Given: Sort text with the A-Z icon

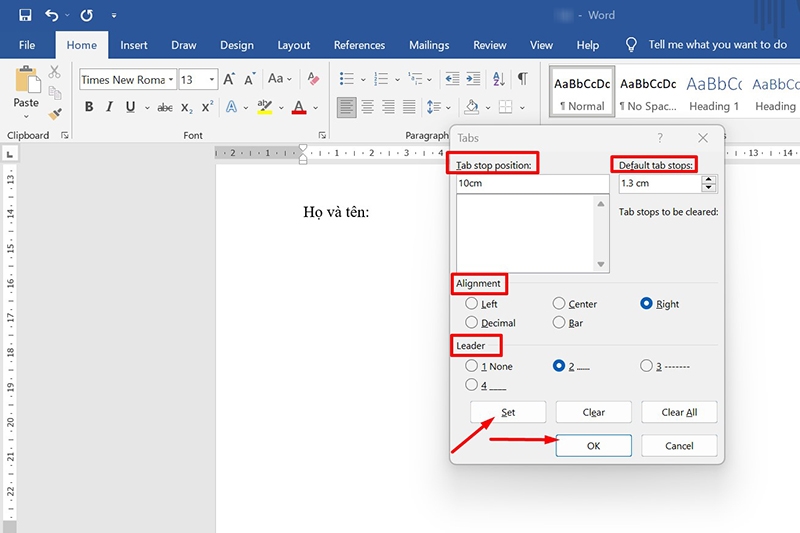Looking at the screenshot, I should click(x=499, y=79).
